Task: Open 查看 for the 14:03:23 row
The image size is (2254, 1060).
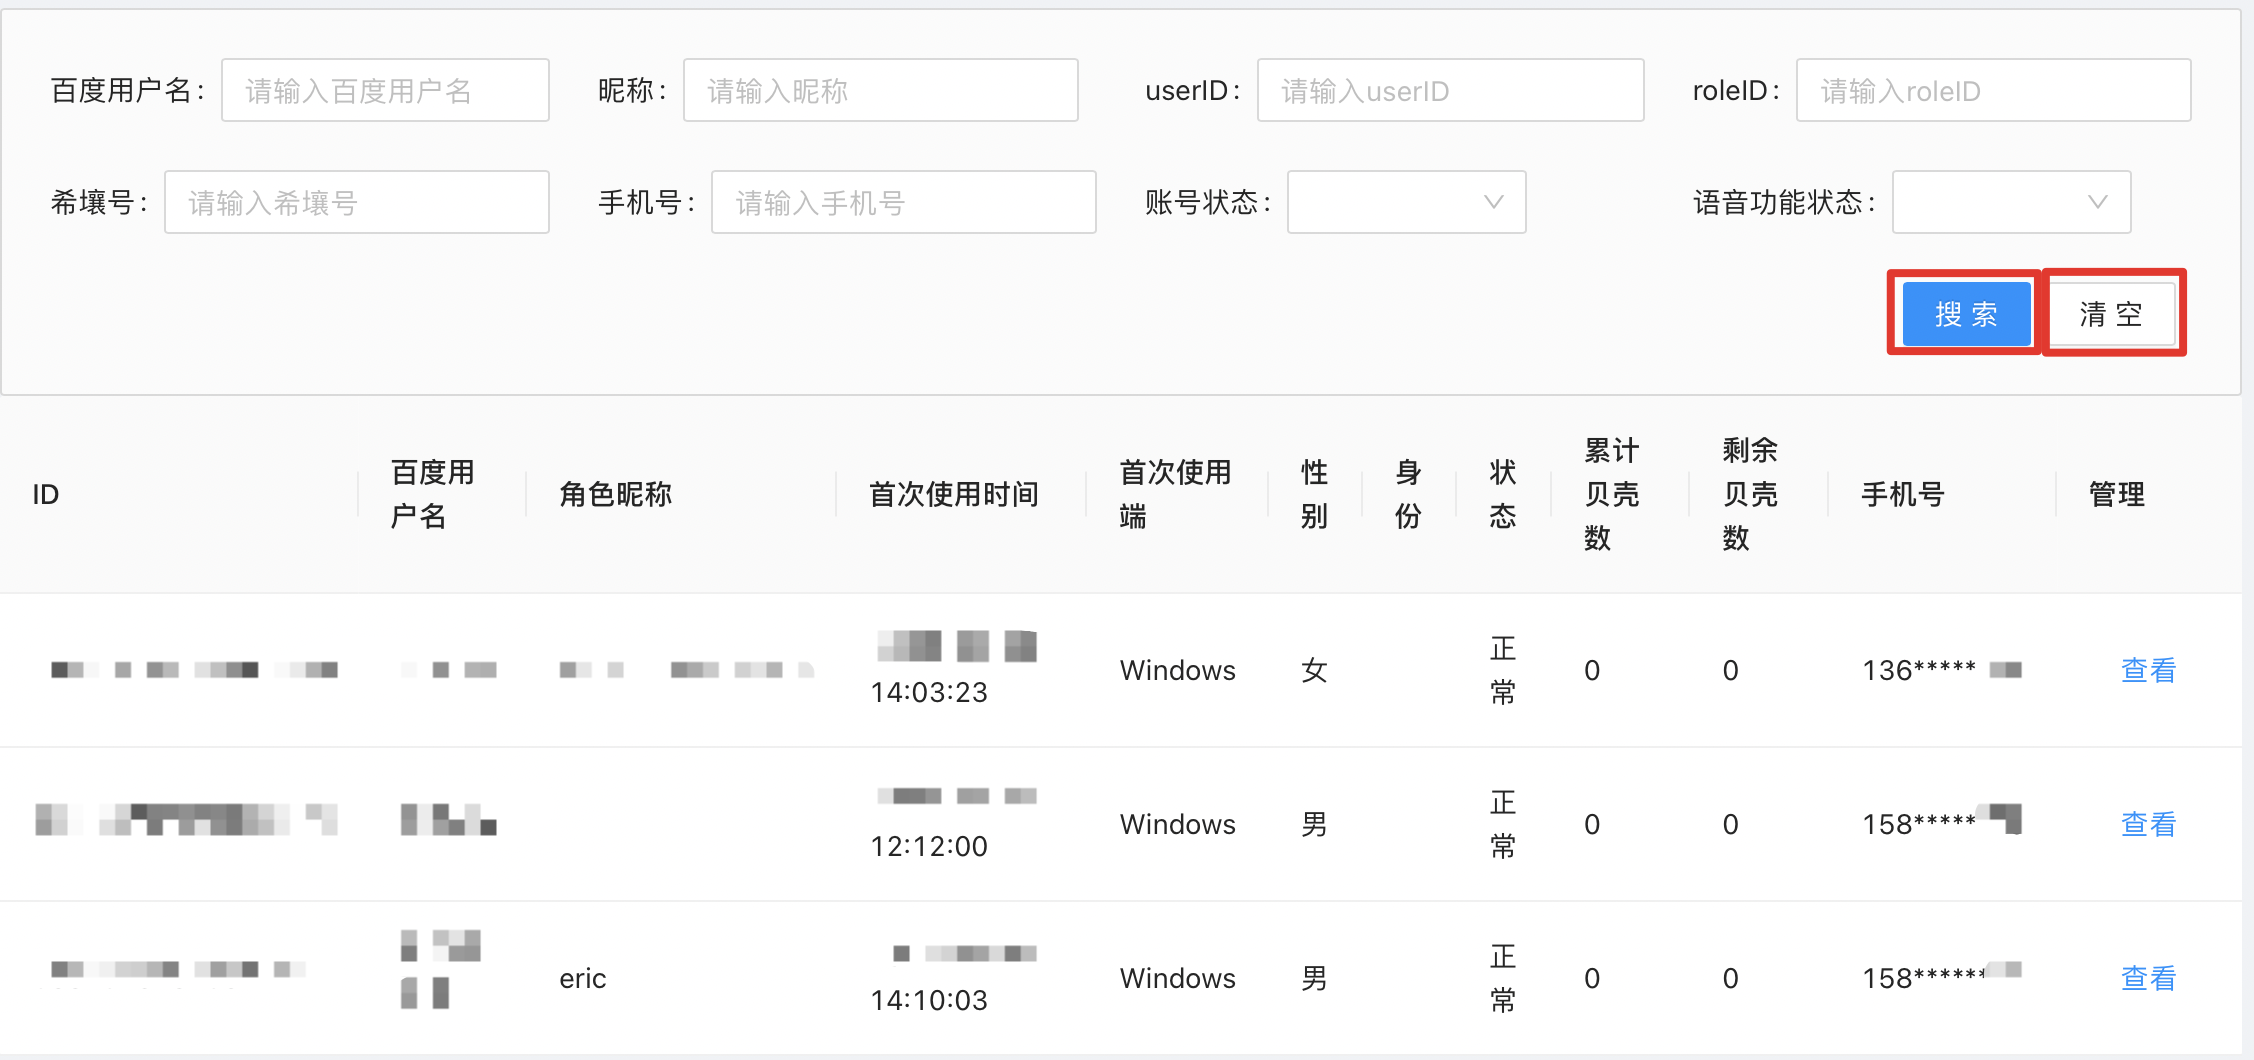Action: click(x=2148, y=670)
